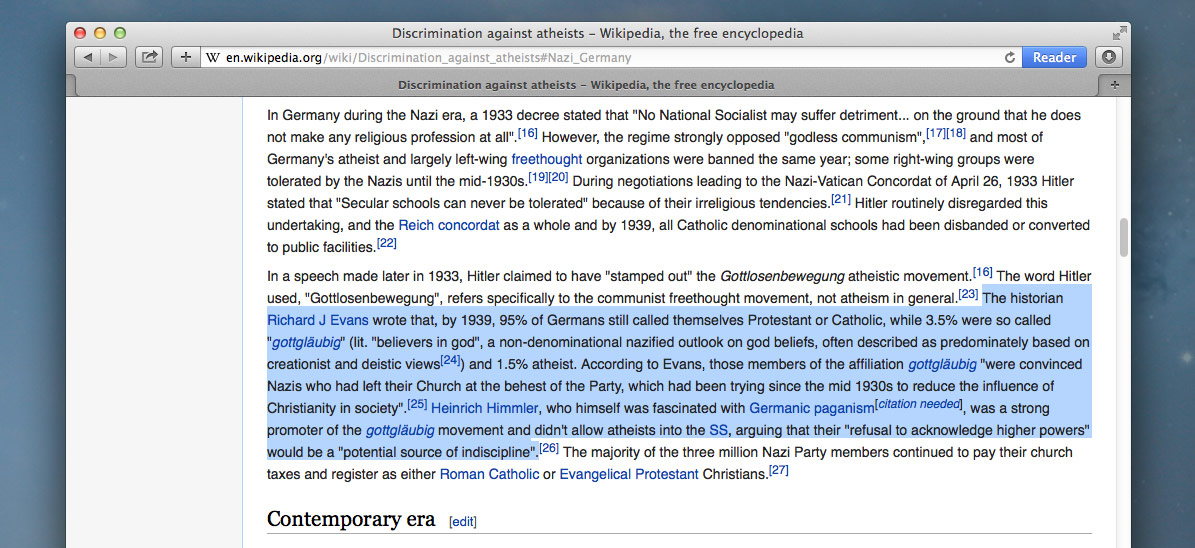Reload the page with refresh icon
The width and height of the screenshot is (1195, 548).
pos(1009,58)
